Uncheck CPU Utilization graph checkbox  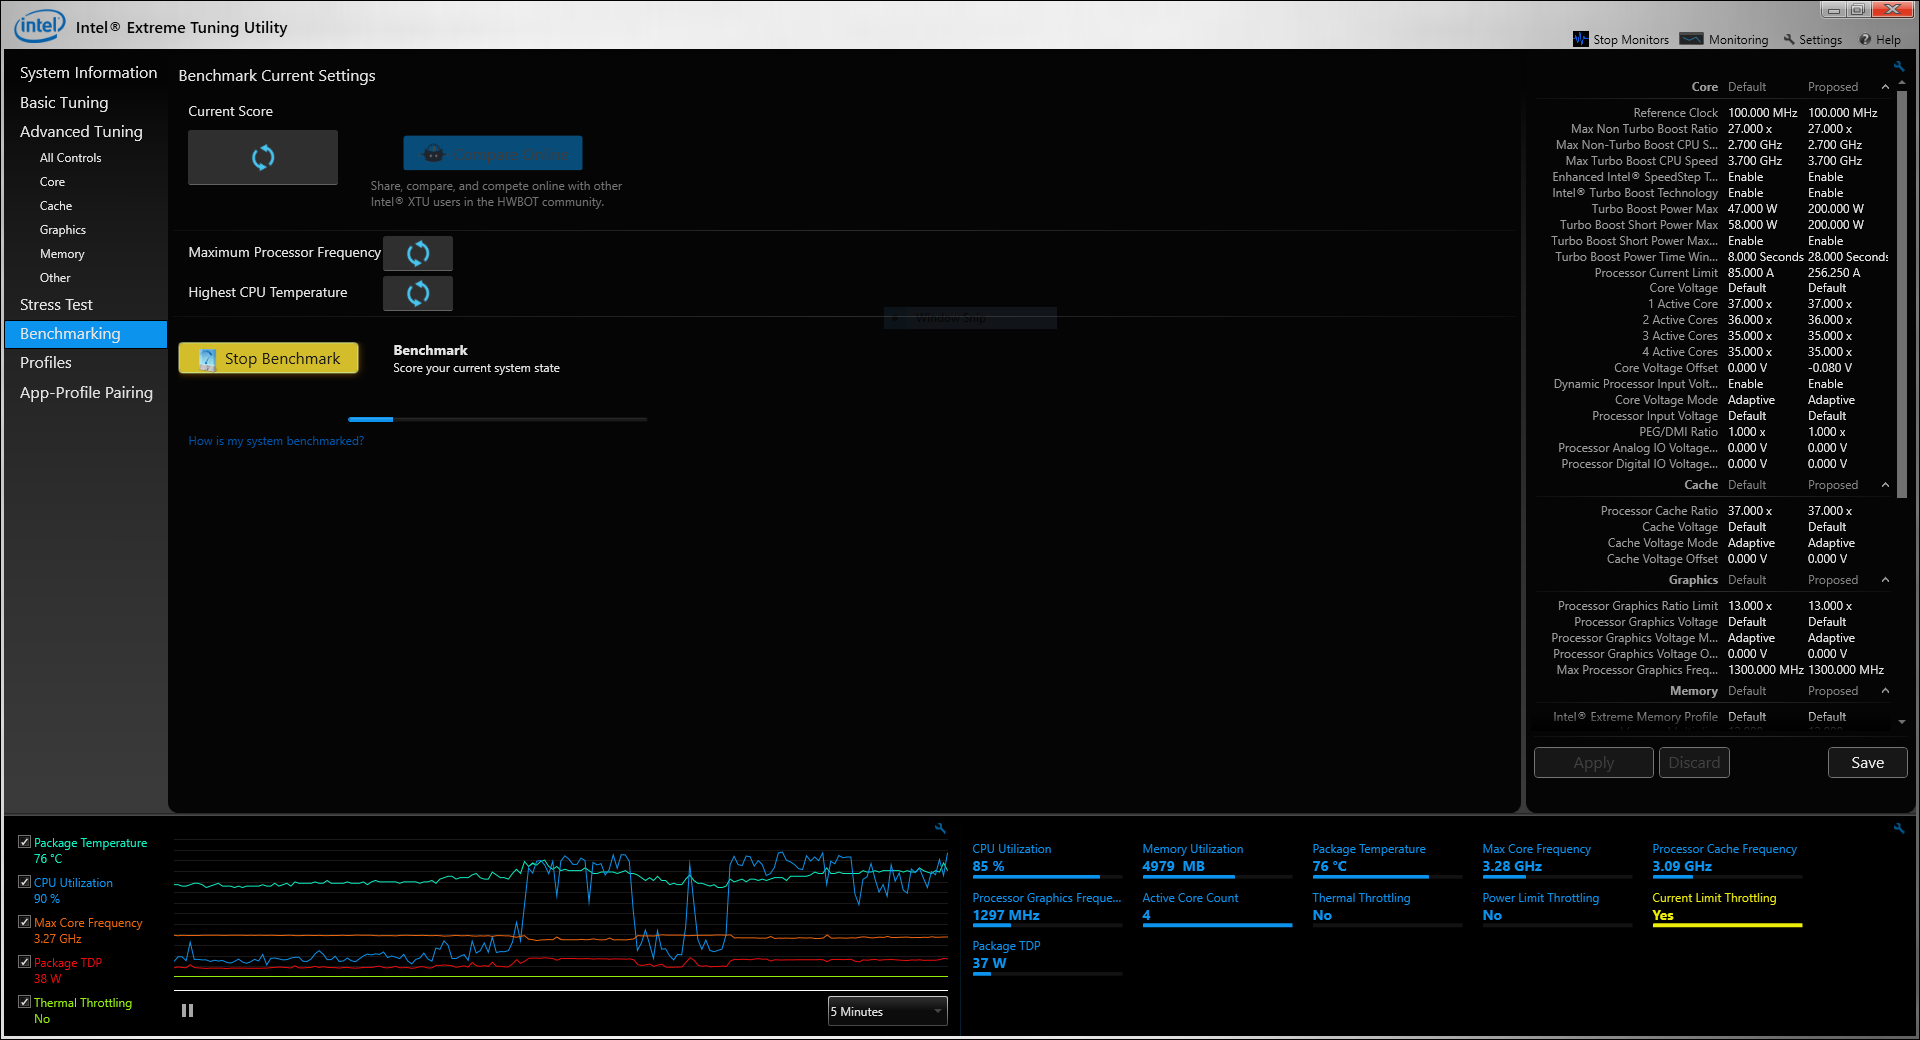[x=24, y=882]
